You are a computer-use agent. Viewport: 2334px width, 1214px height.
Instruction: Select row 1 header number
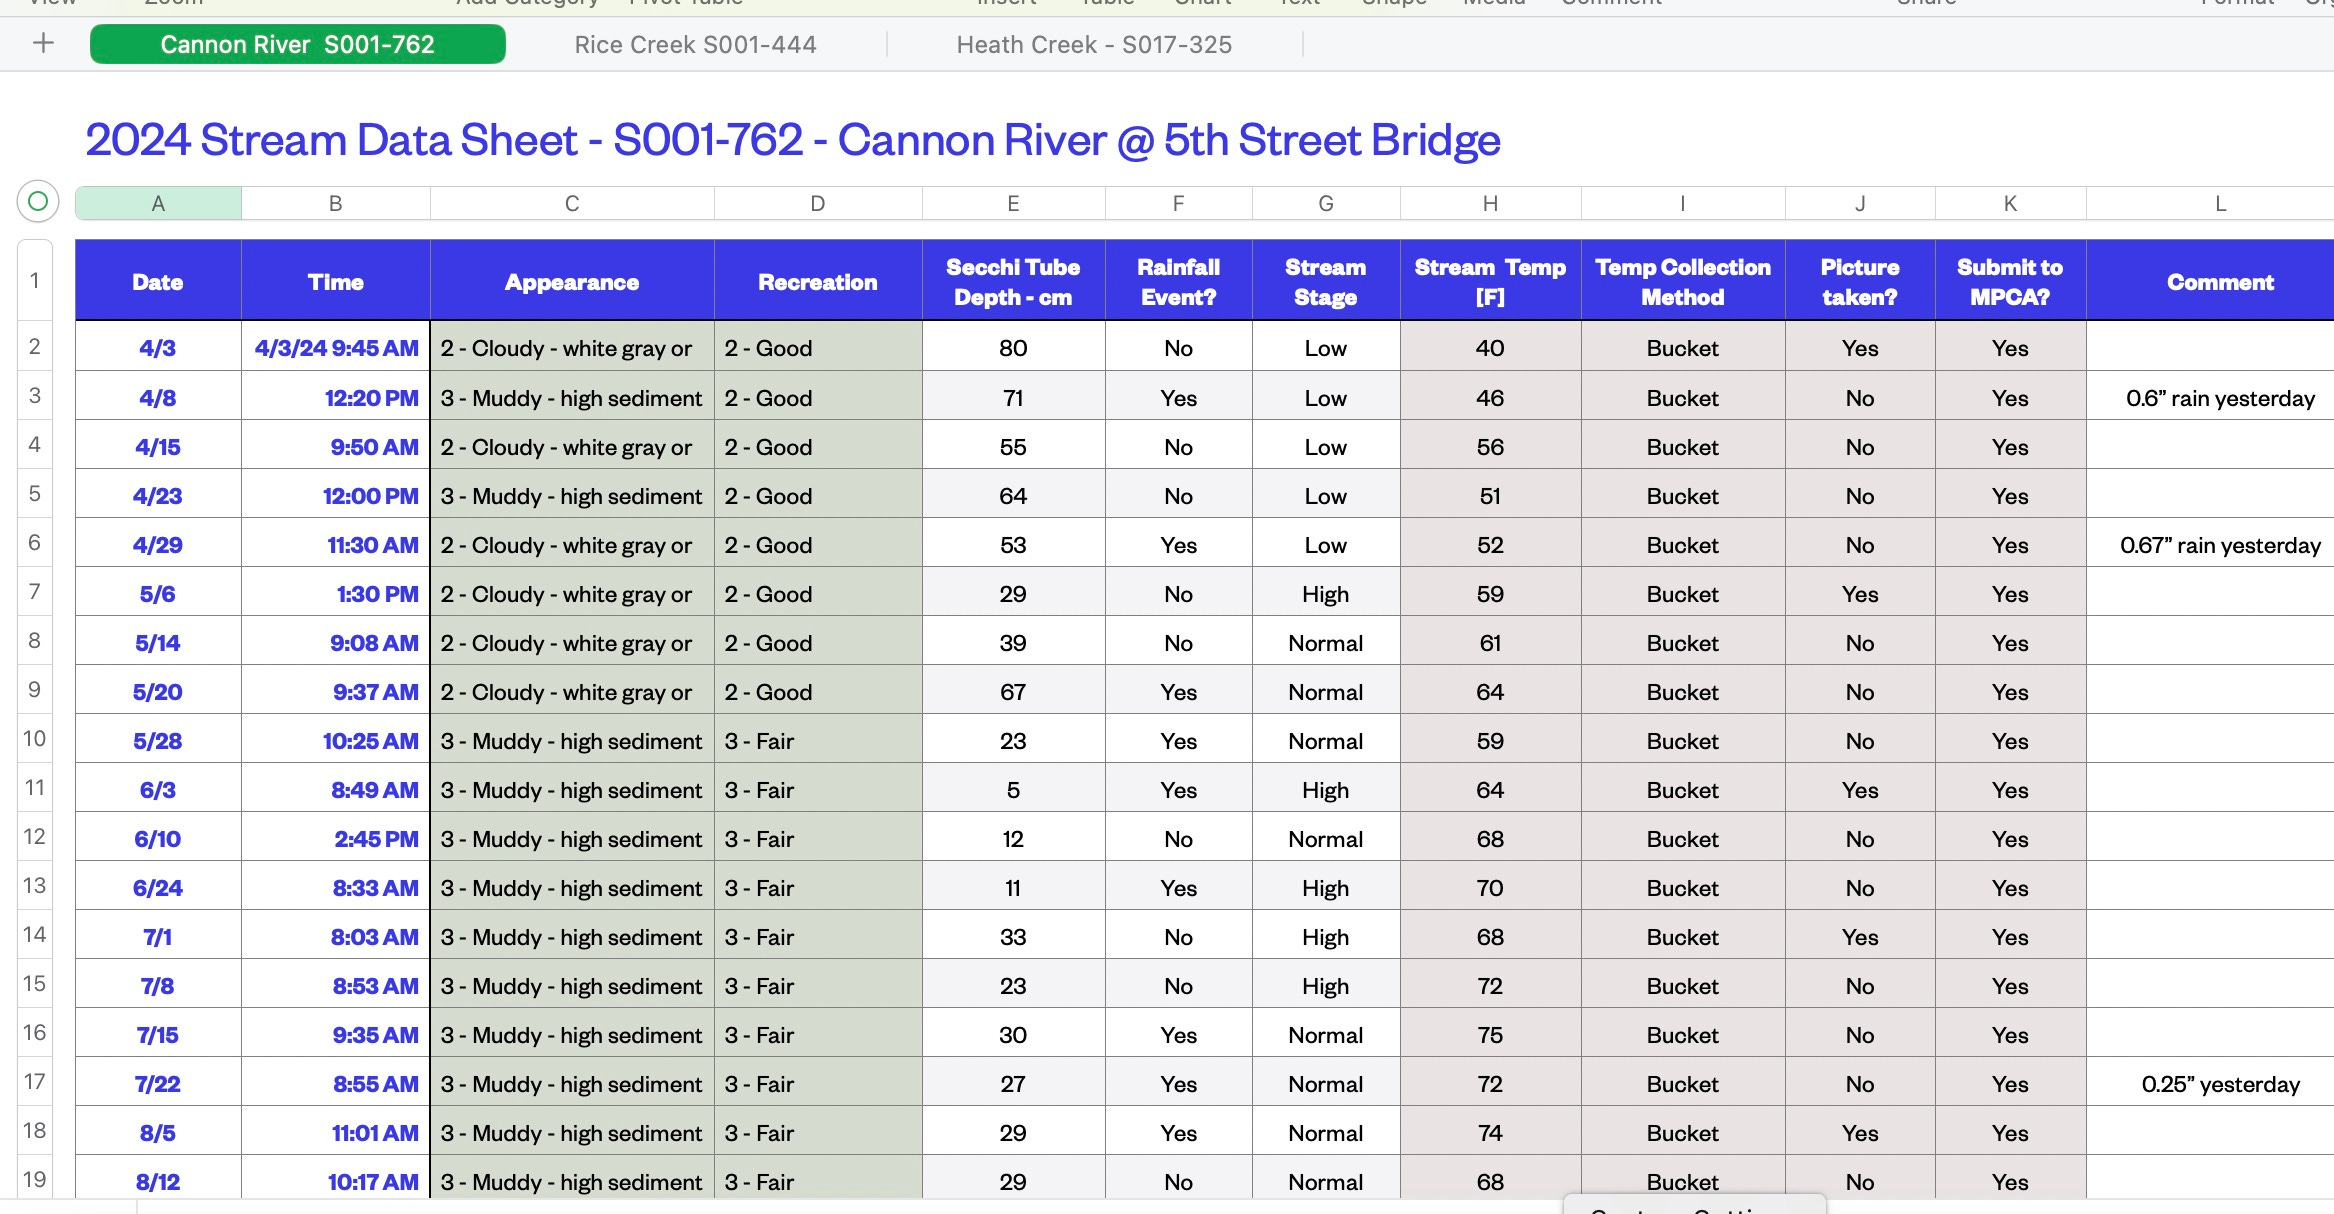pos(35,280)
